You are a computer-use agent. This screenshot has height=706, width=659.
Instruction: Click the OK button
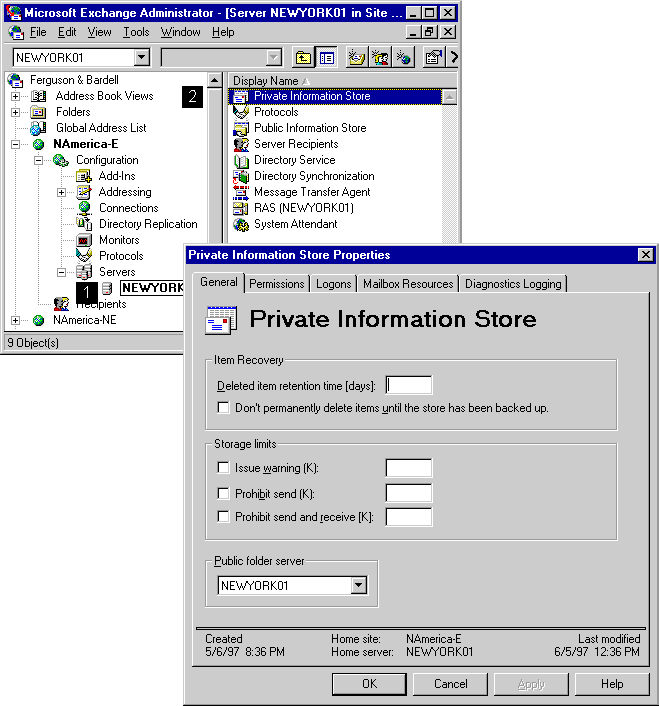(x=369, y=684)
